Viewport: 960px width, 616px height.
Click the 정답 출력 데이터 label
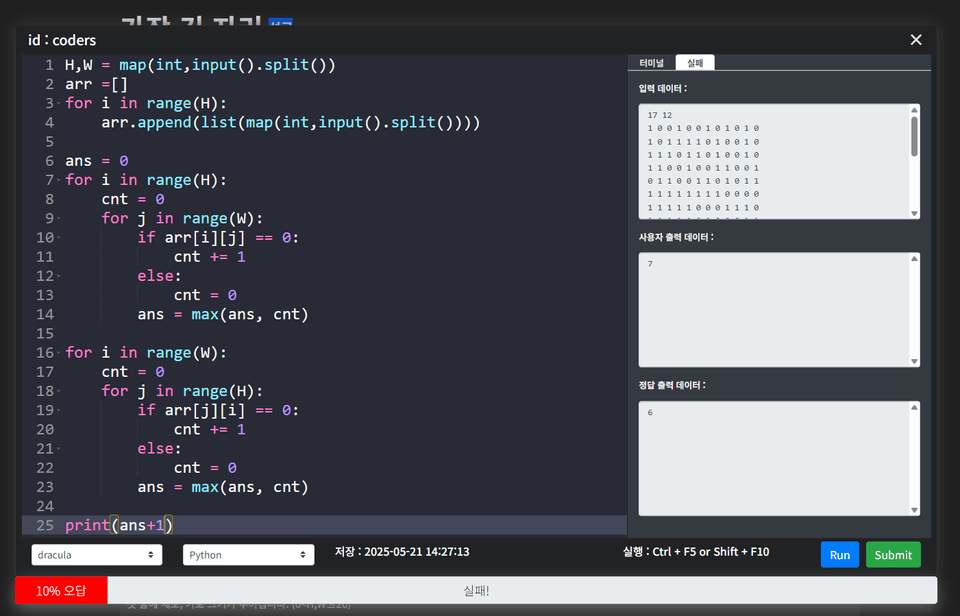click(672, 386)
